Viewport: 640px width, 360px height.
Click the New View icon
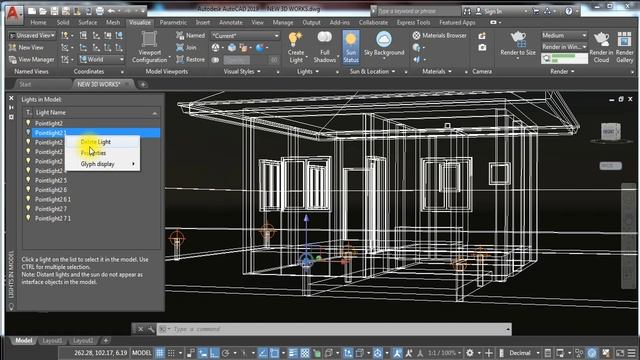point(26,47)
